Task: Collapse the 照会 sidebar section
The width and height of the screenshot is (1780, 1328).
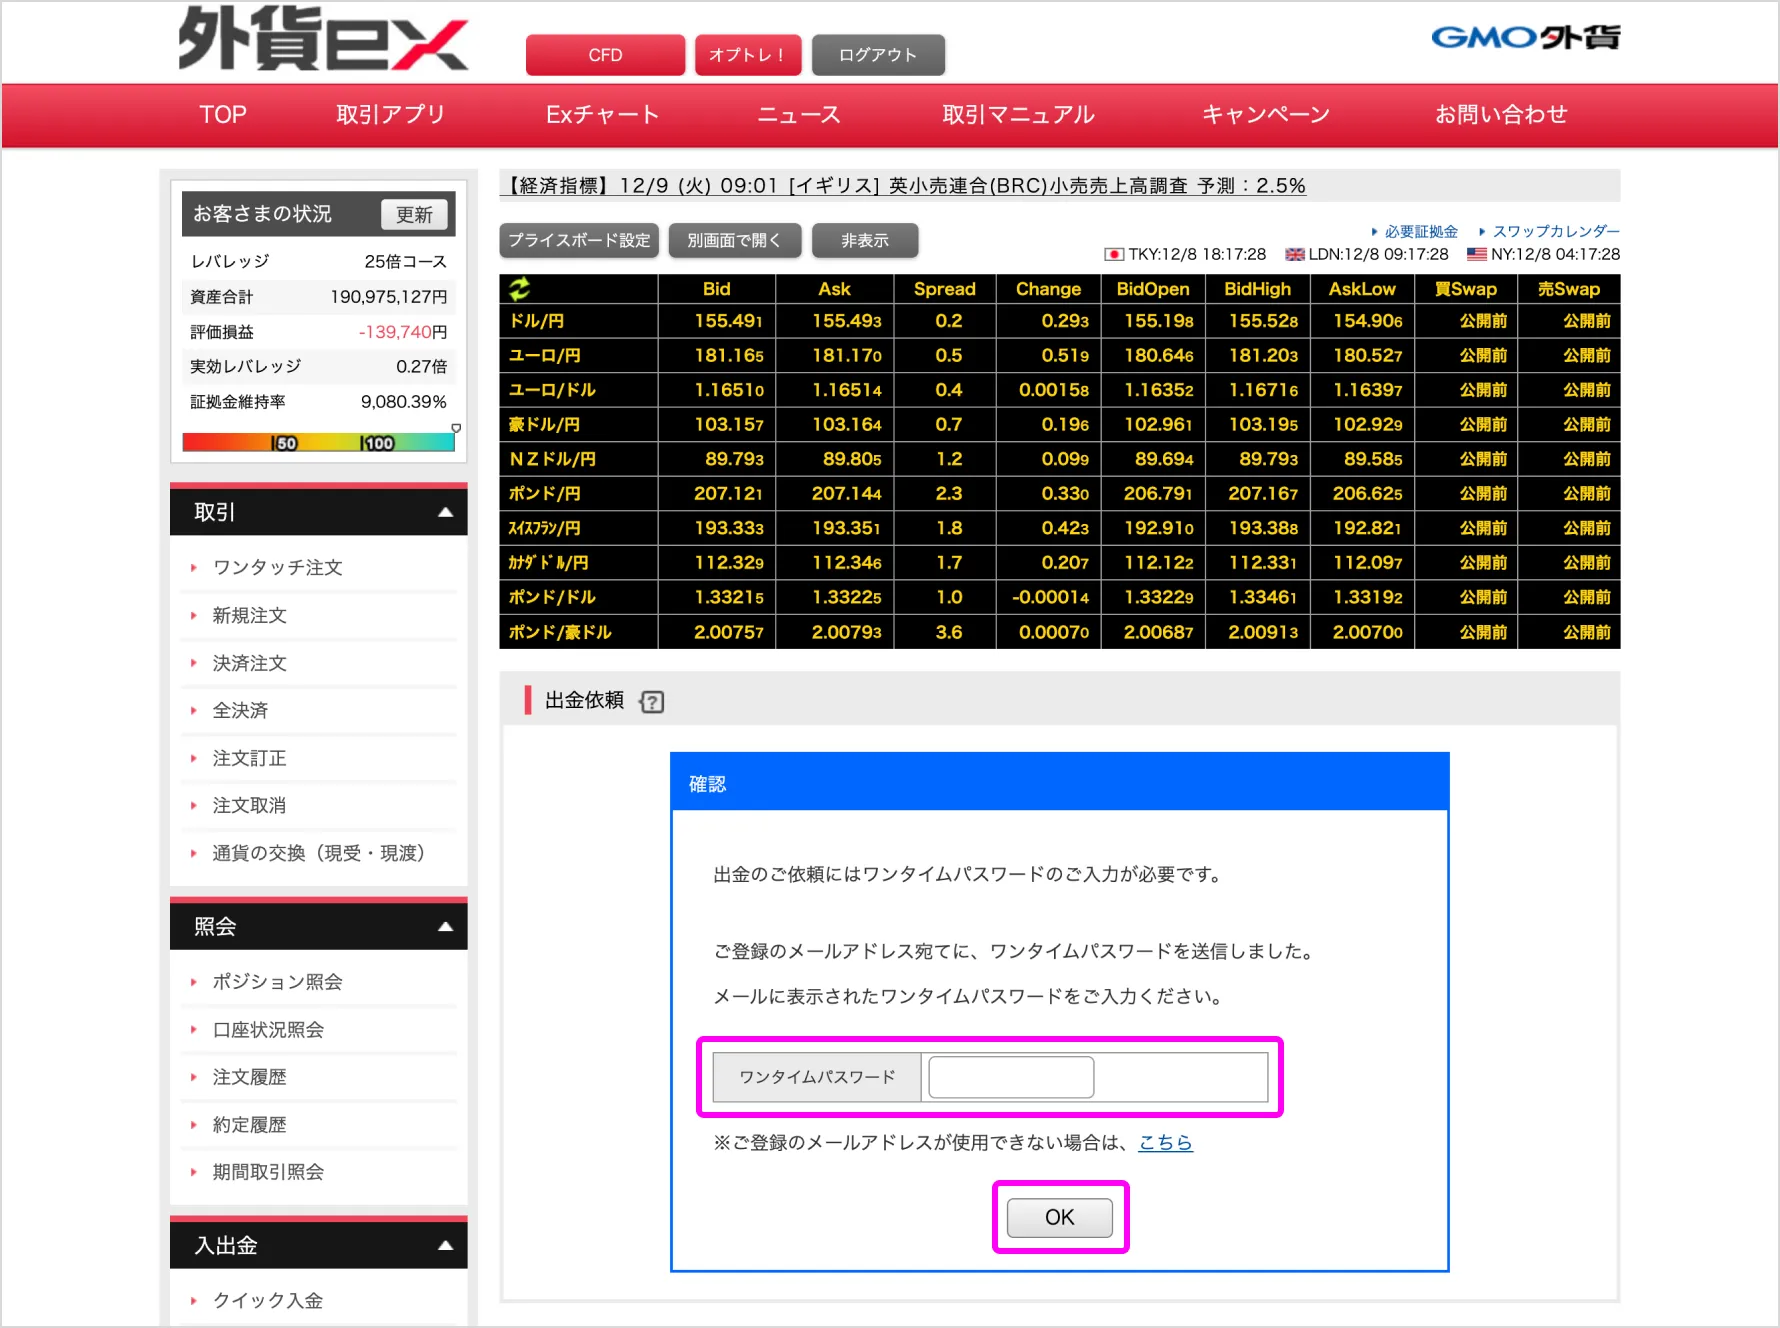Action: click(446, 927)
